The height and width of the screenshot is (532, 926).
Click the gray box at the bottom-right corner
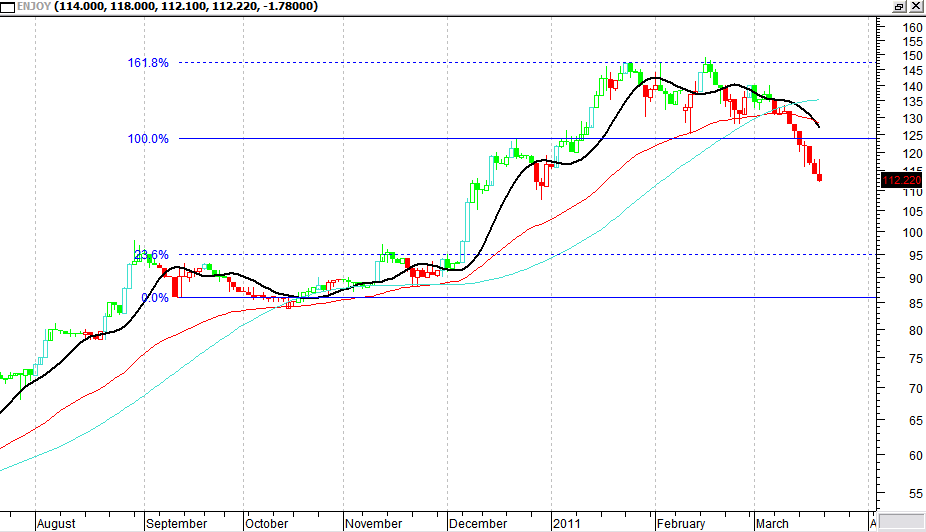point(902,521)
